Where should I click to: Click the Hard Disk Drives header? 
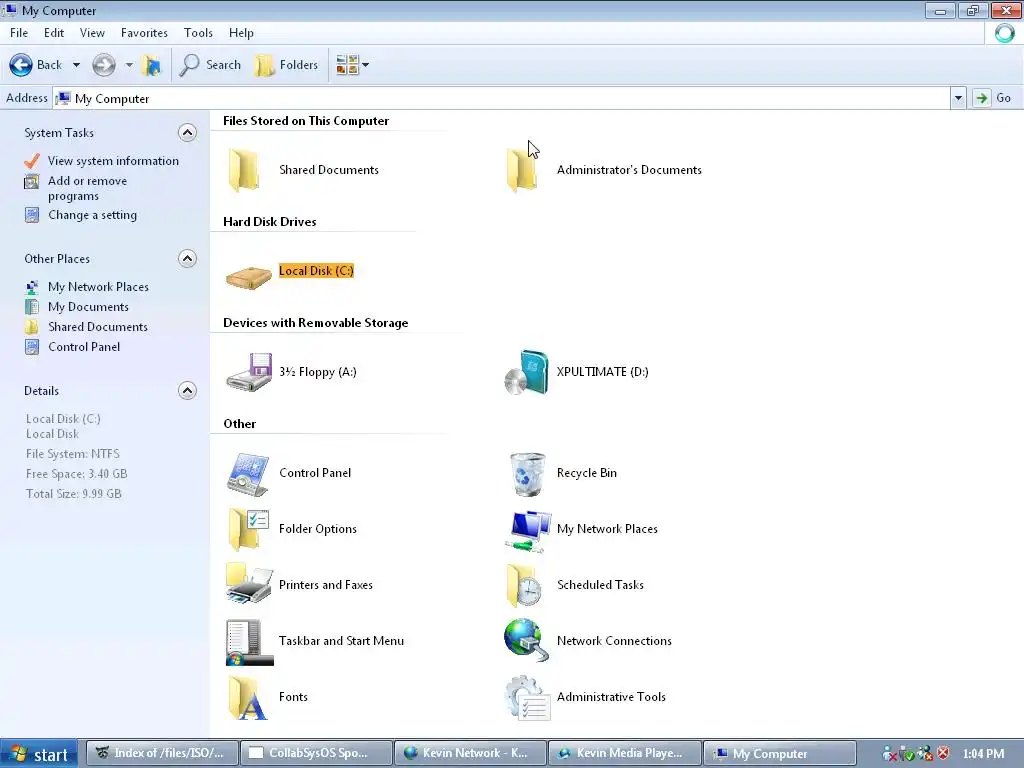(x=270, y=222)
